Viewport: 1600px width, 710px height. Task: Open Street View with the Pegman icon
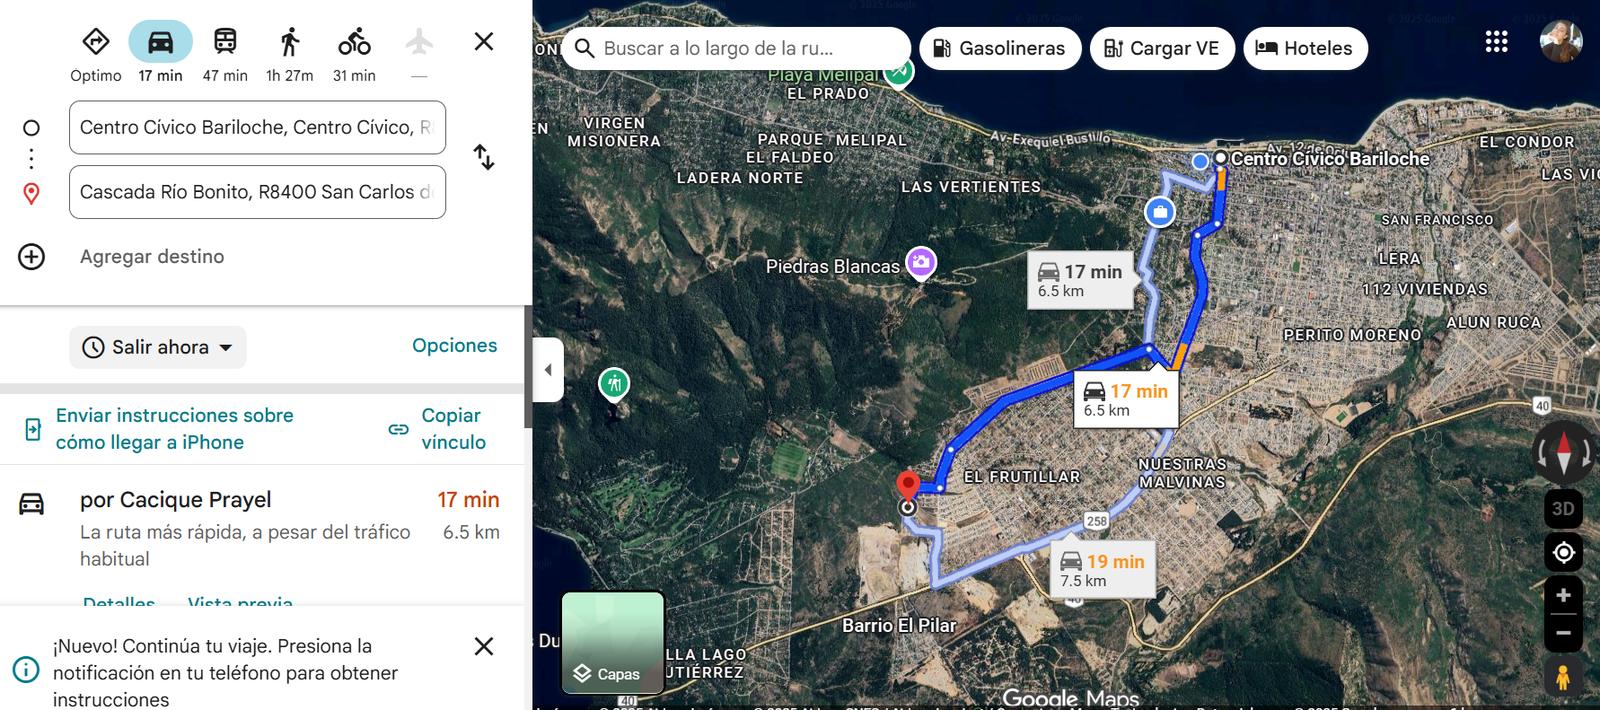(x=1563, y=677)
